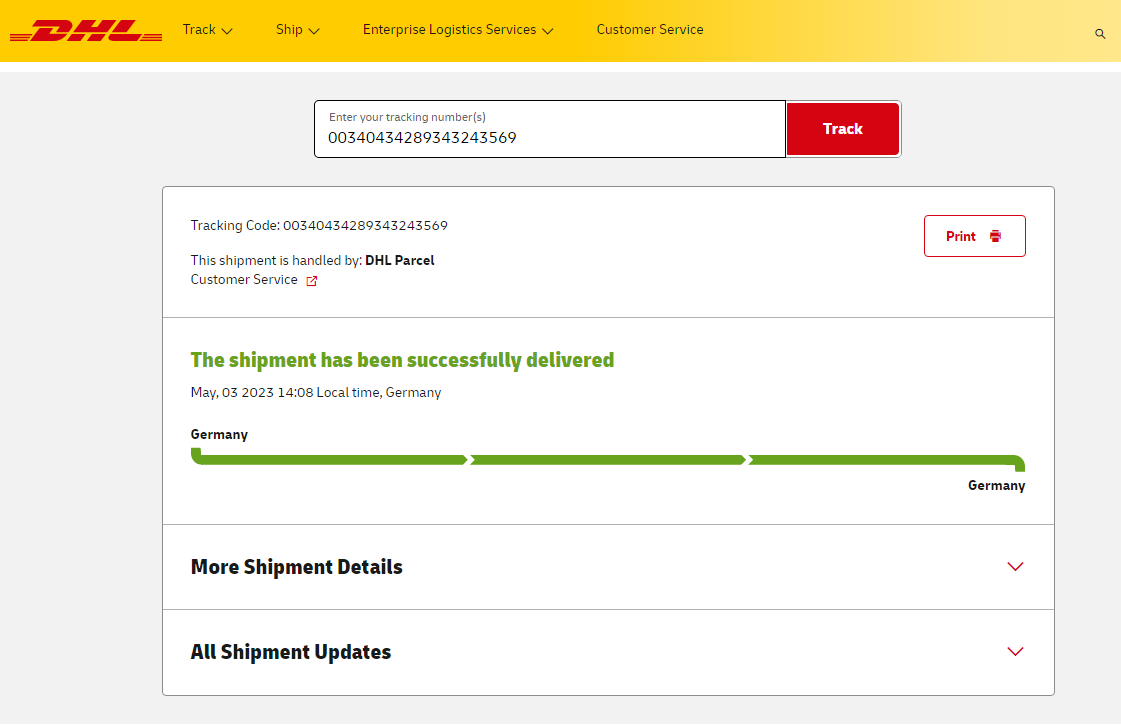This screenshot has height=725, width=1121.
Task: Click the first green progress segment
Action: pos(330,460)
